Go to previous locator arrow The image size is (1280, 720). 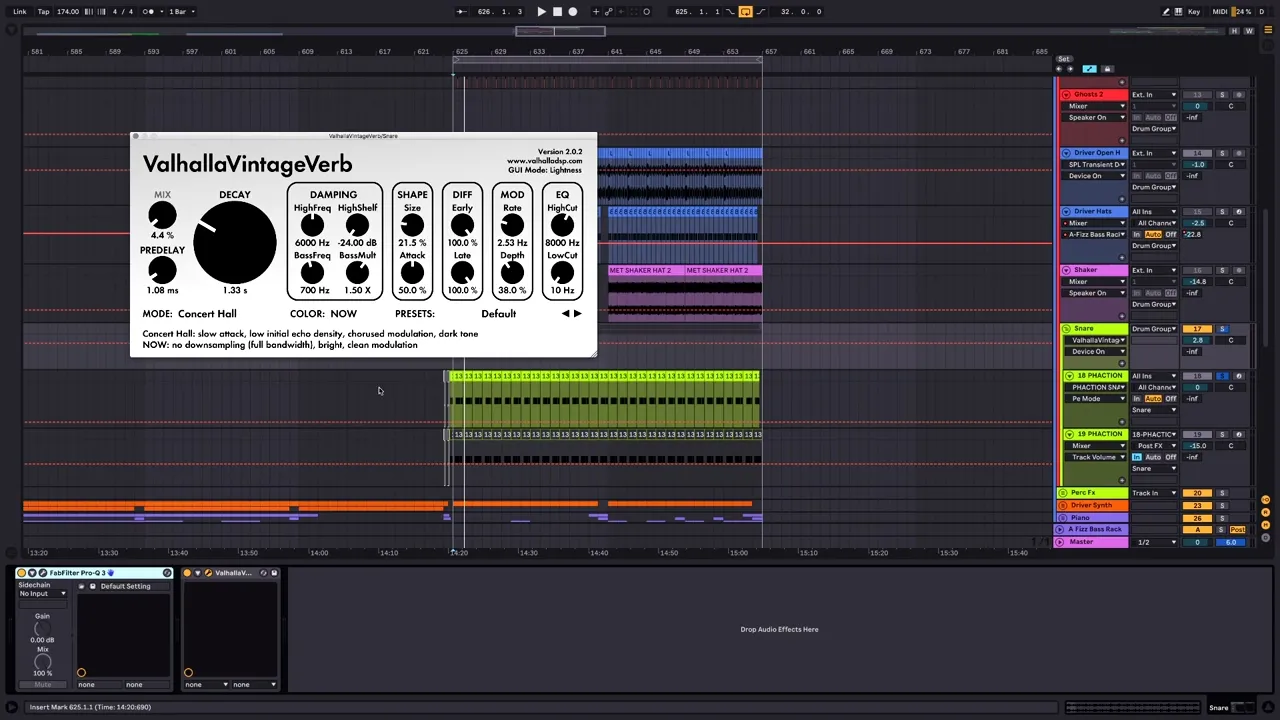click(1060, 69)
